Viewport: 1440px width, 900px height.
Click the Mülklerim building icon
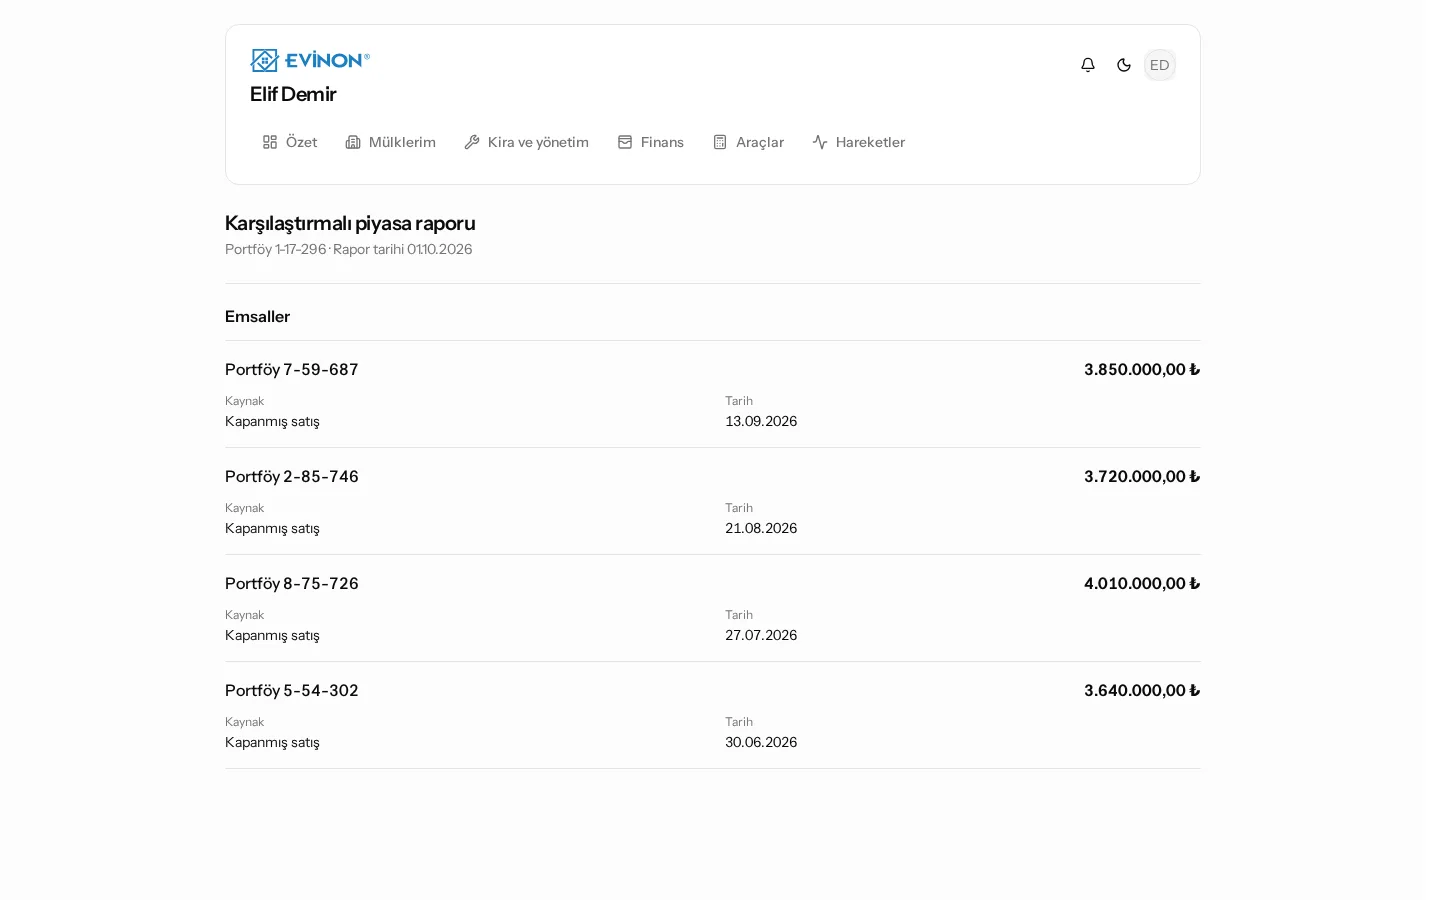tap(353, 142)
